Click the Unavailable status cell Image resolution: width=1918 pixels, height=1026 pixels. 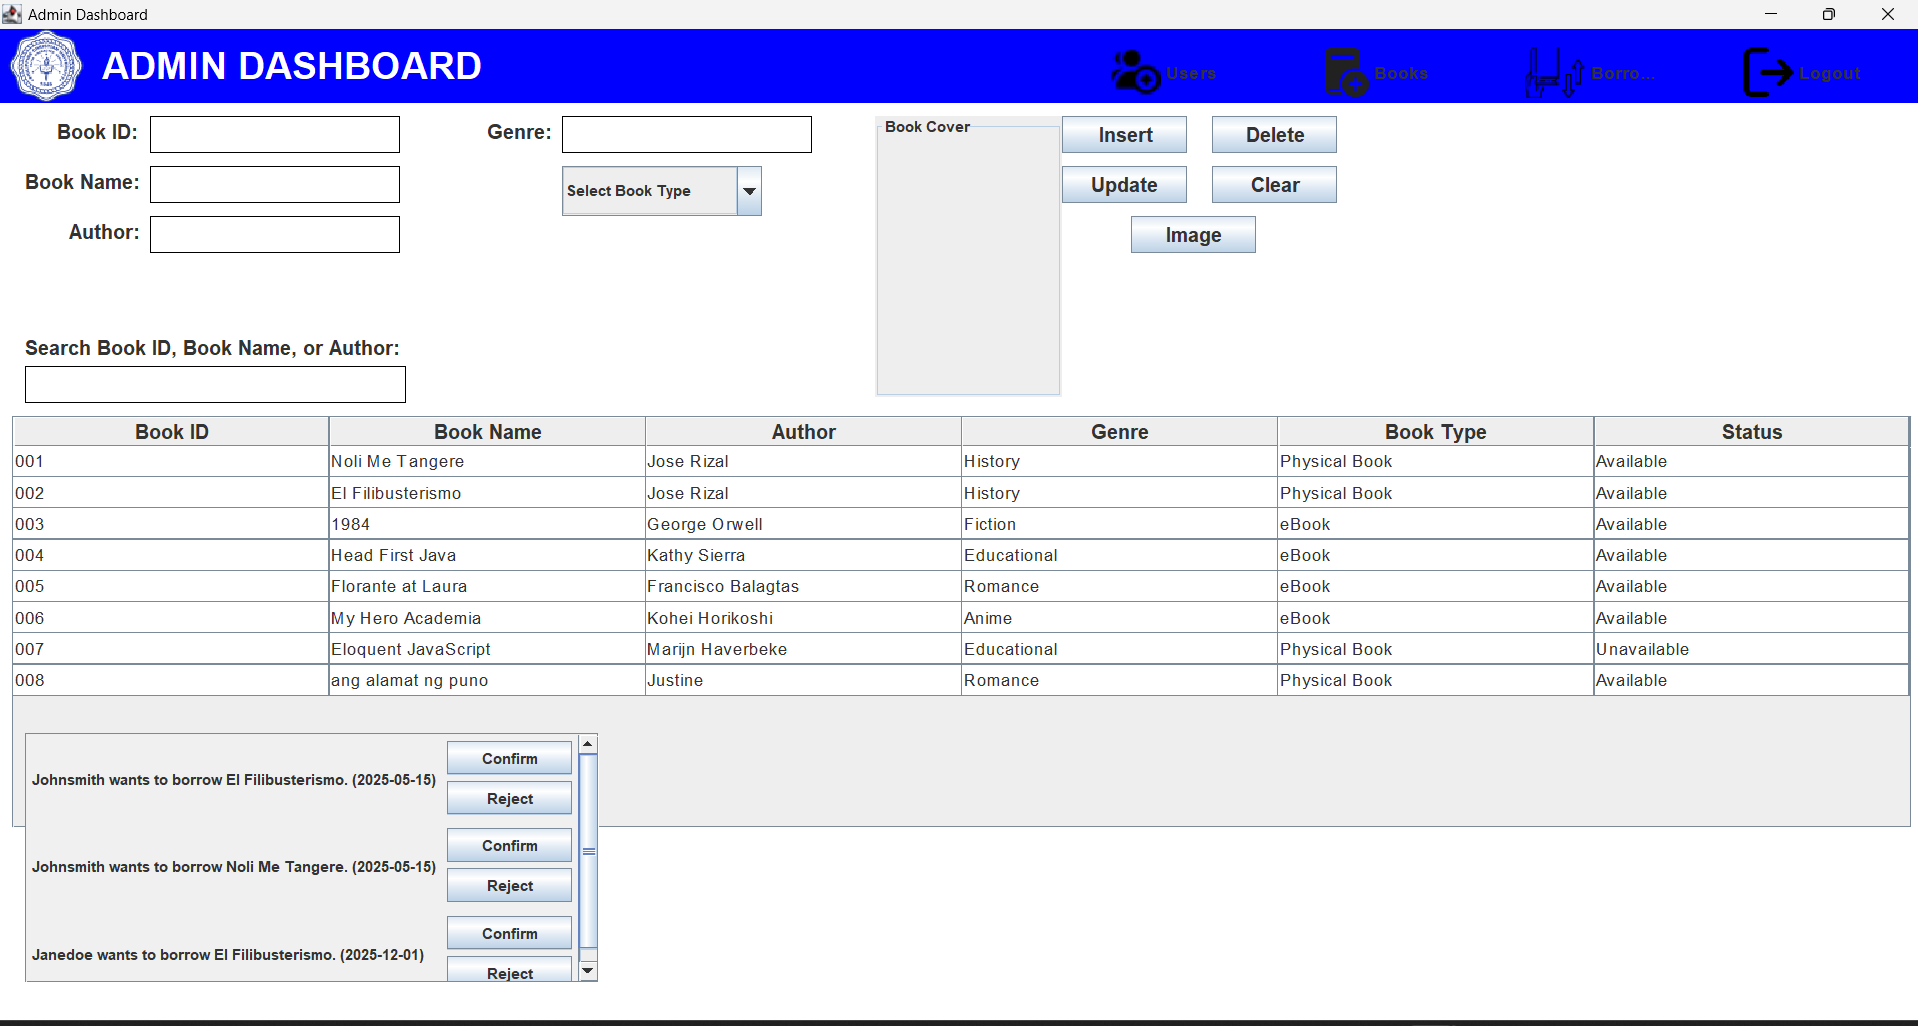tap(1751, 649)
